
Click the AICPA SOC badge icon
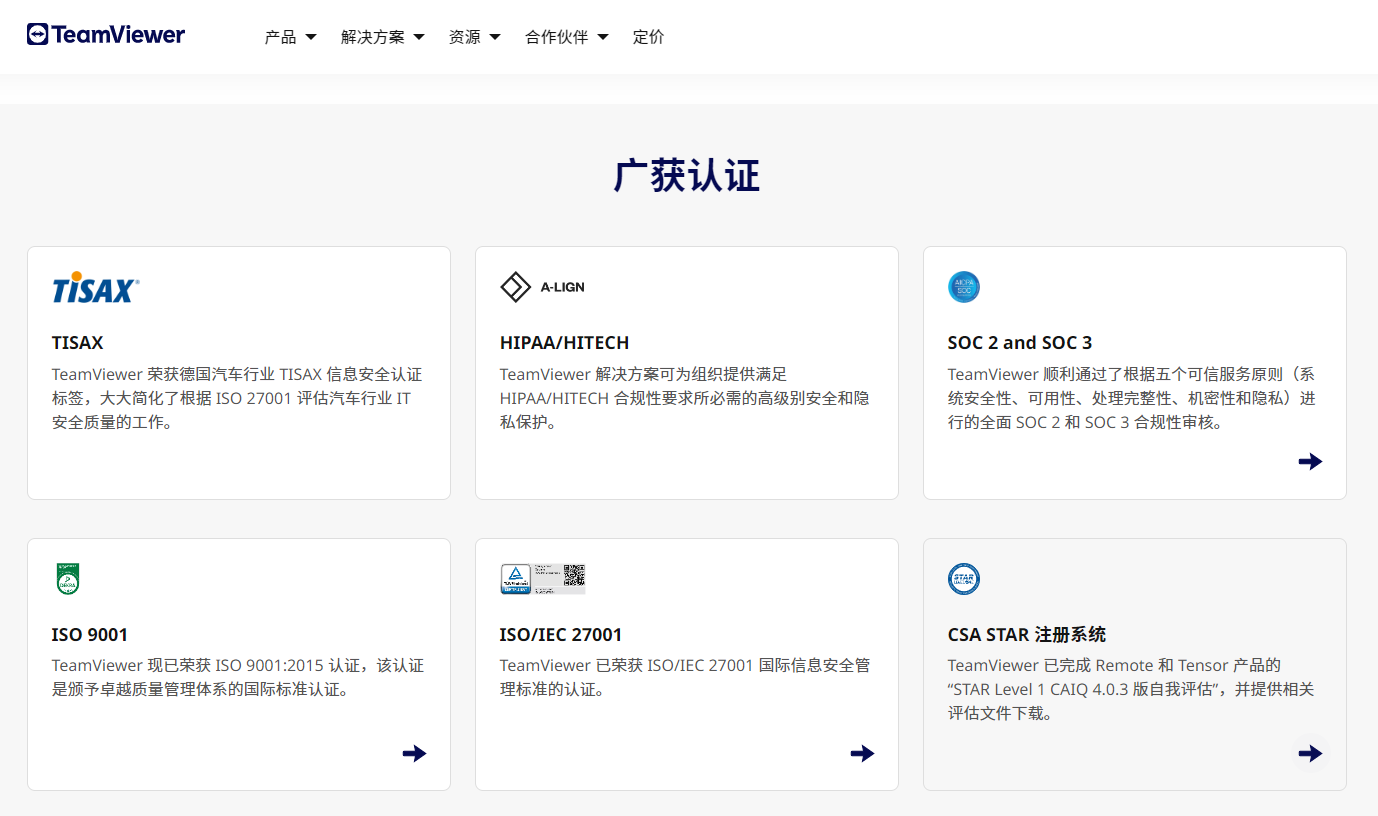964,287
